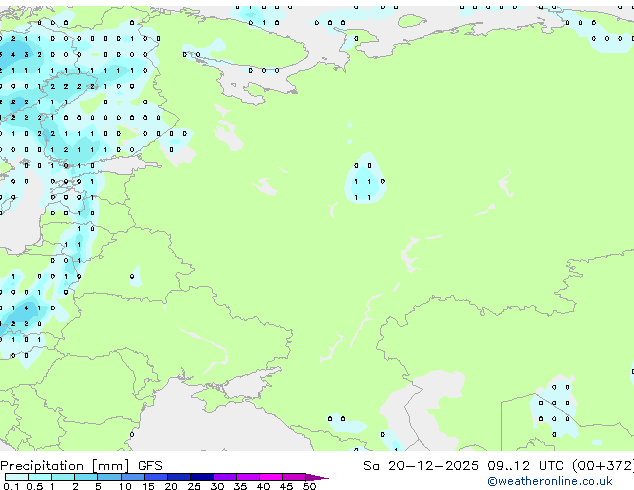The image size is (634, 490).
Task: Click legend value label '10'
Action: [x=125, y=486]
